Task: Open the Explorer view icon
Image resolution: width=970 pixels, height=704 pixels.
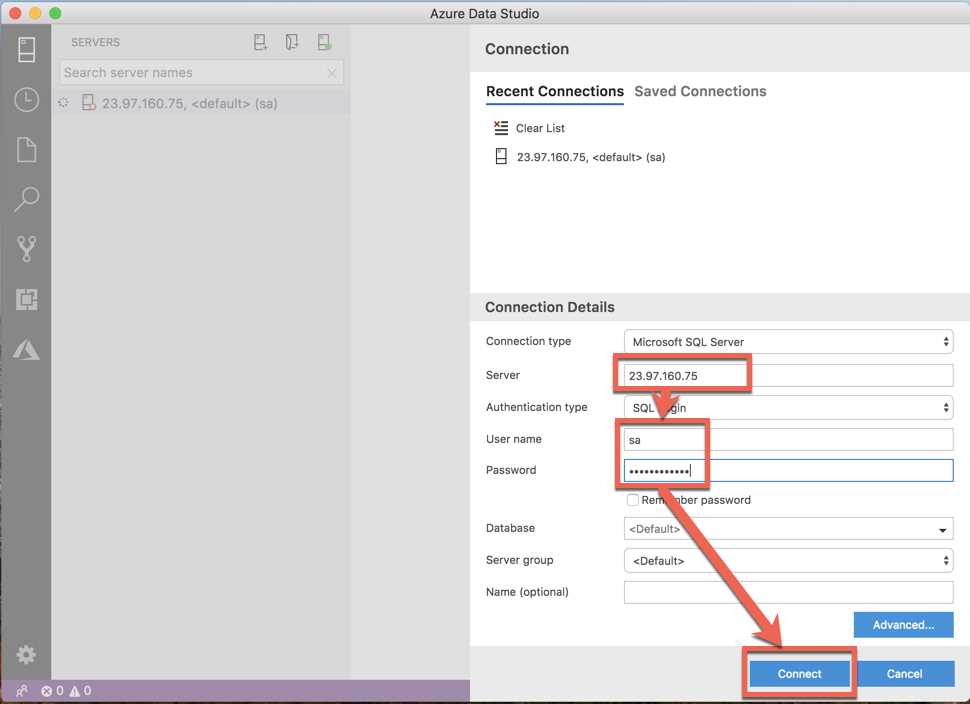Action: click(24, 150)
